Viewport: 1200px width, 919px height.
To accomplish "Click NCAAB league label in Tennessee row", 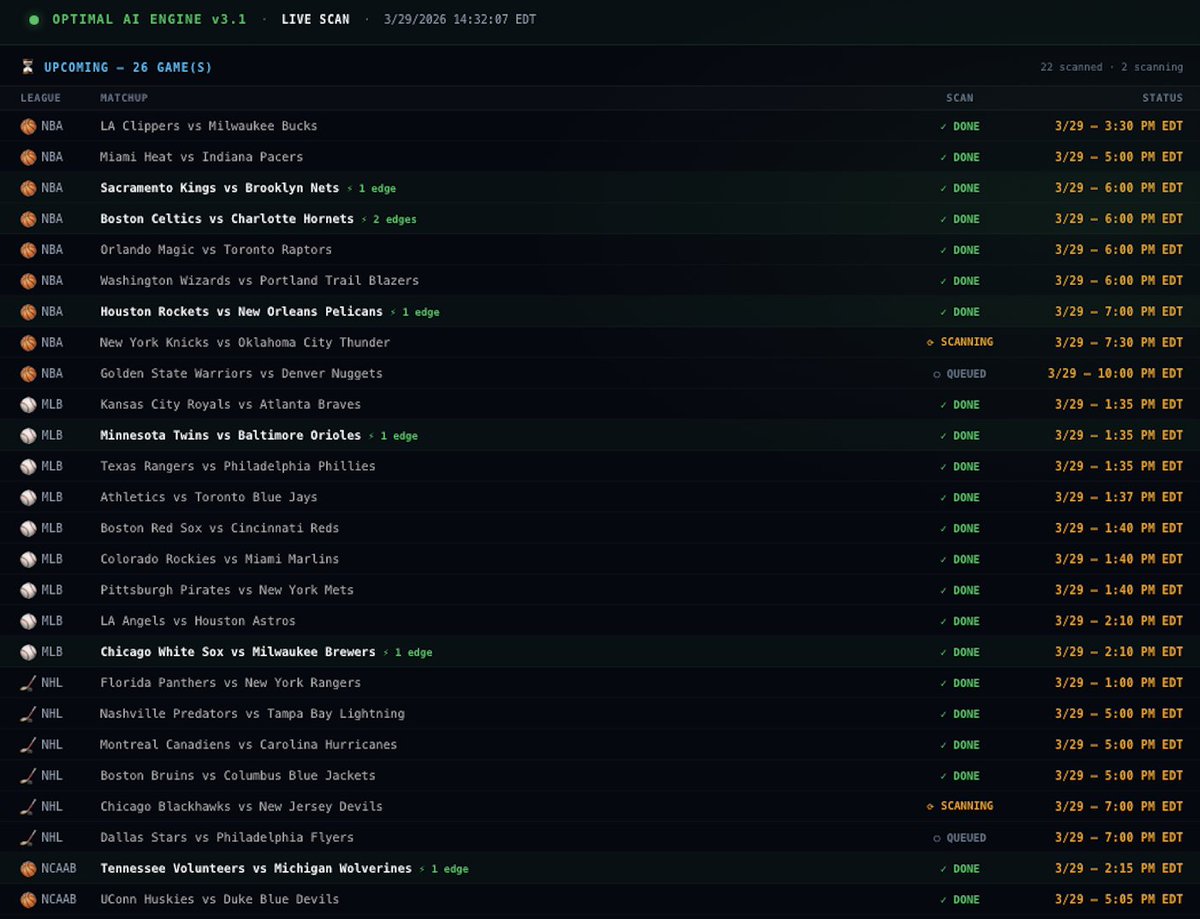I will 59,869.
